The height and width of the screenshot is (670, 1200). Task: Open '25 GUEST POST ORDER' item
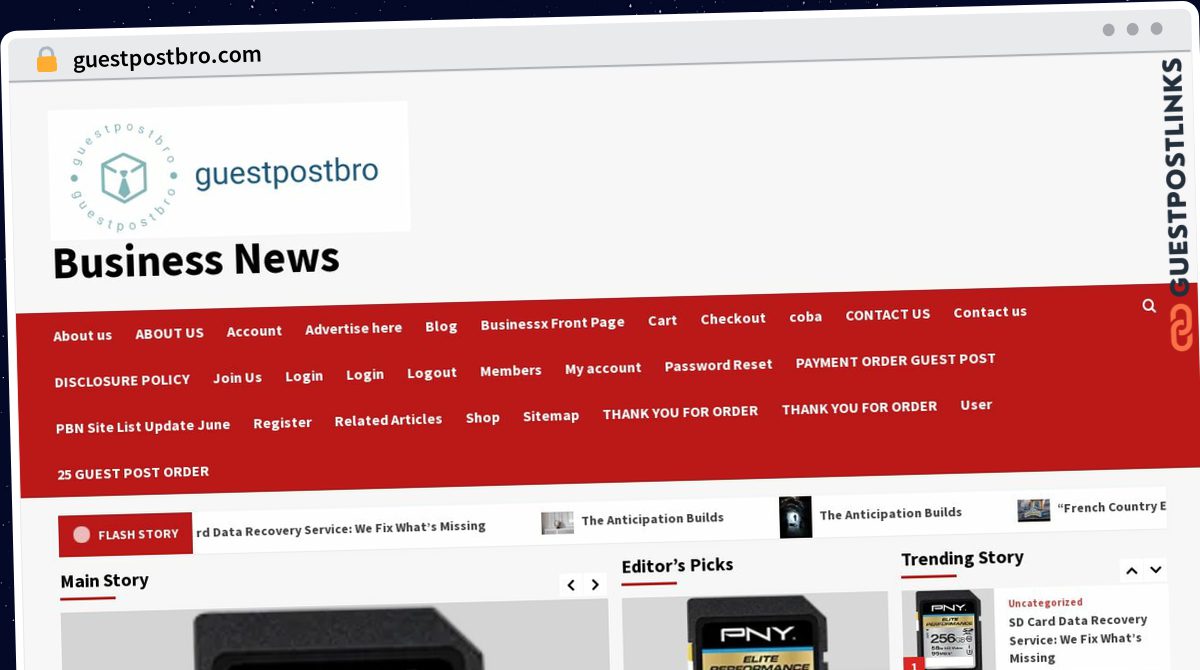pos(133,473)
